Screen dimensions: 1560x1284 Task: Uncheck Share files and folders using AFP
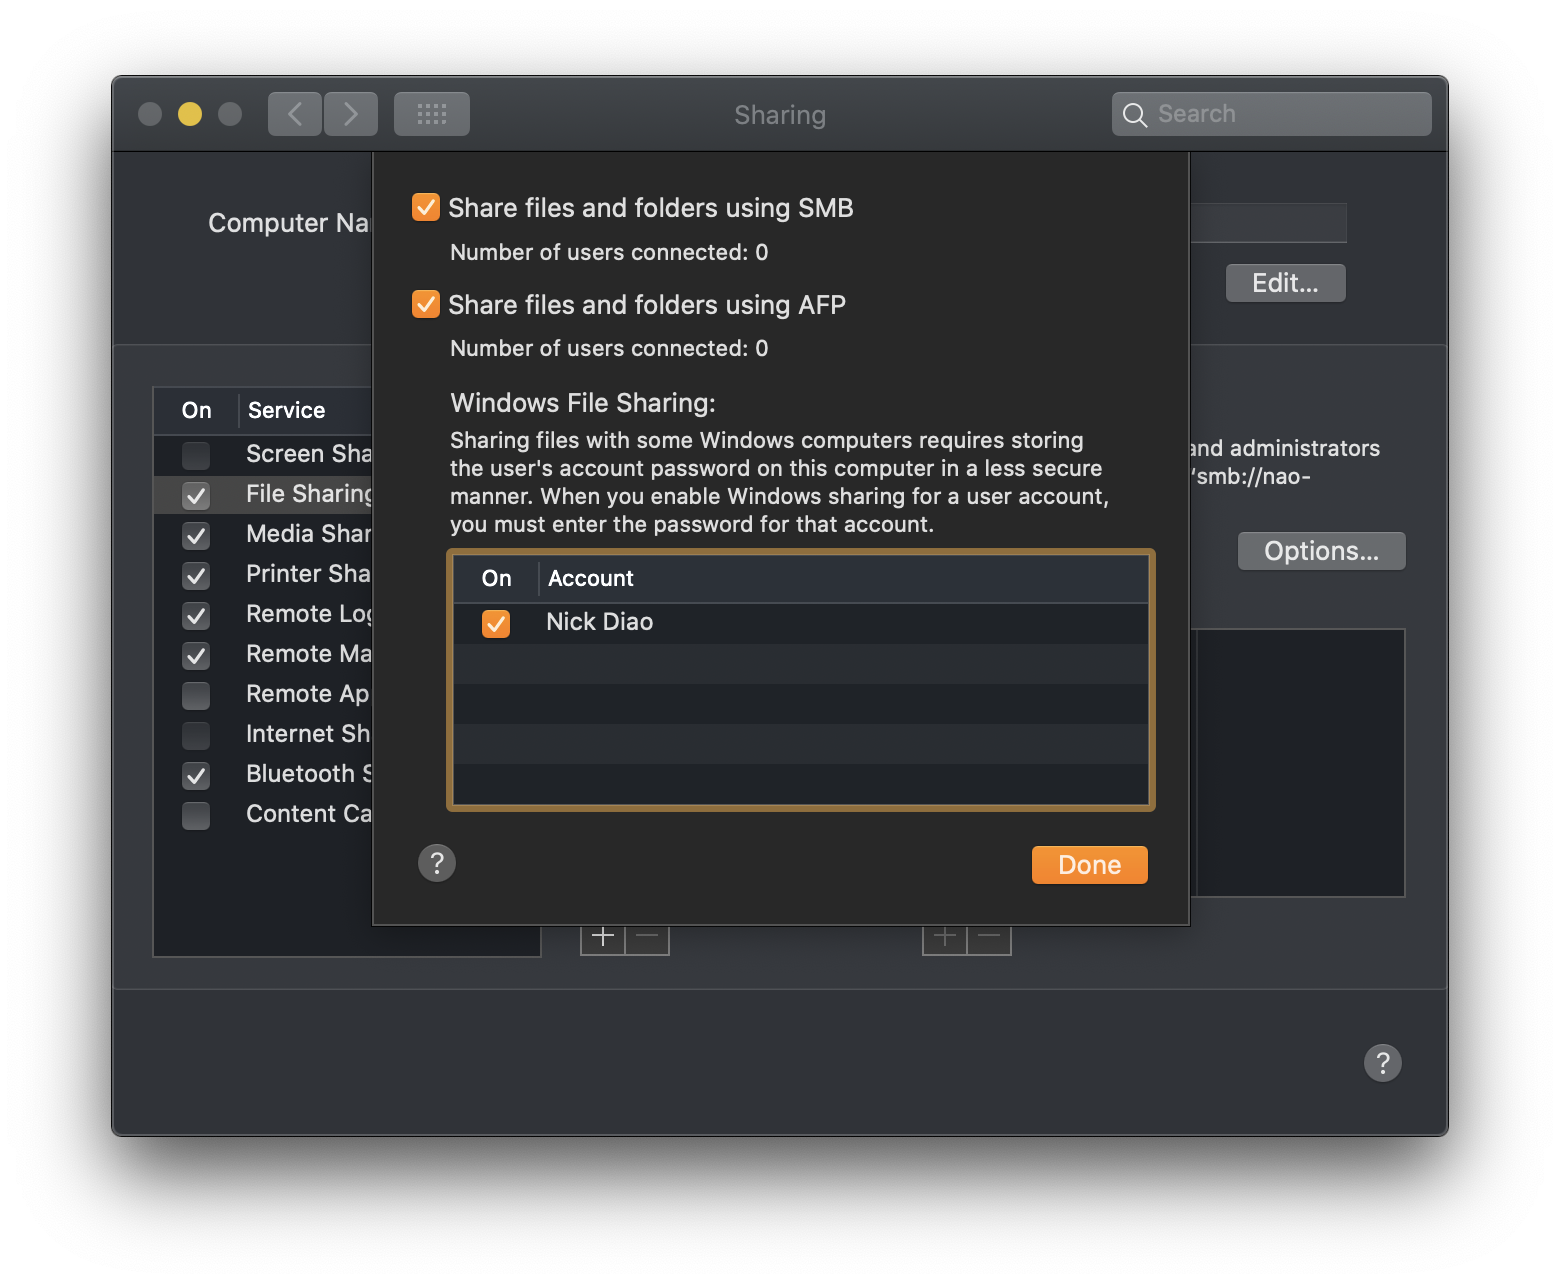click(x=426, y=304)
